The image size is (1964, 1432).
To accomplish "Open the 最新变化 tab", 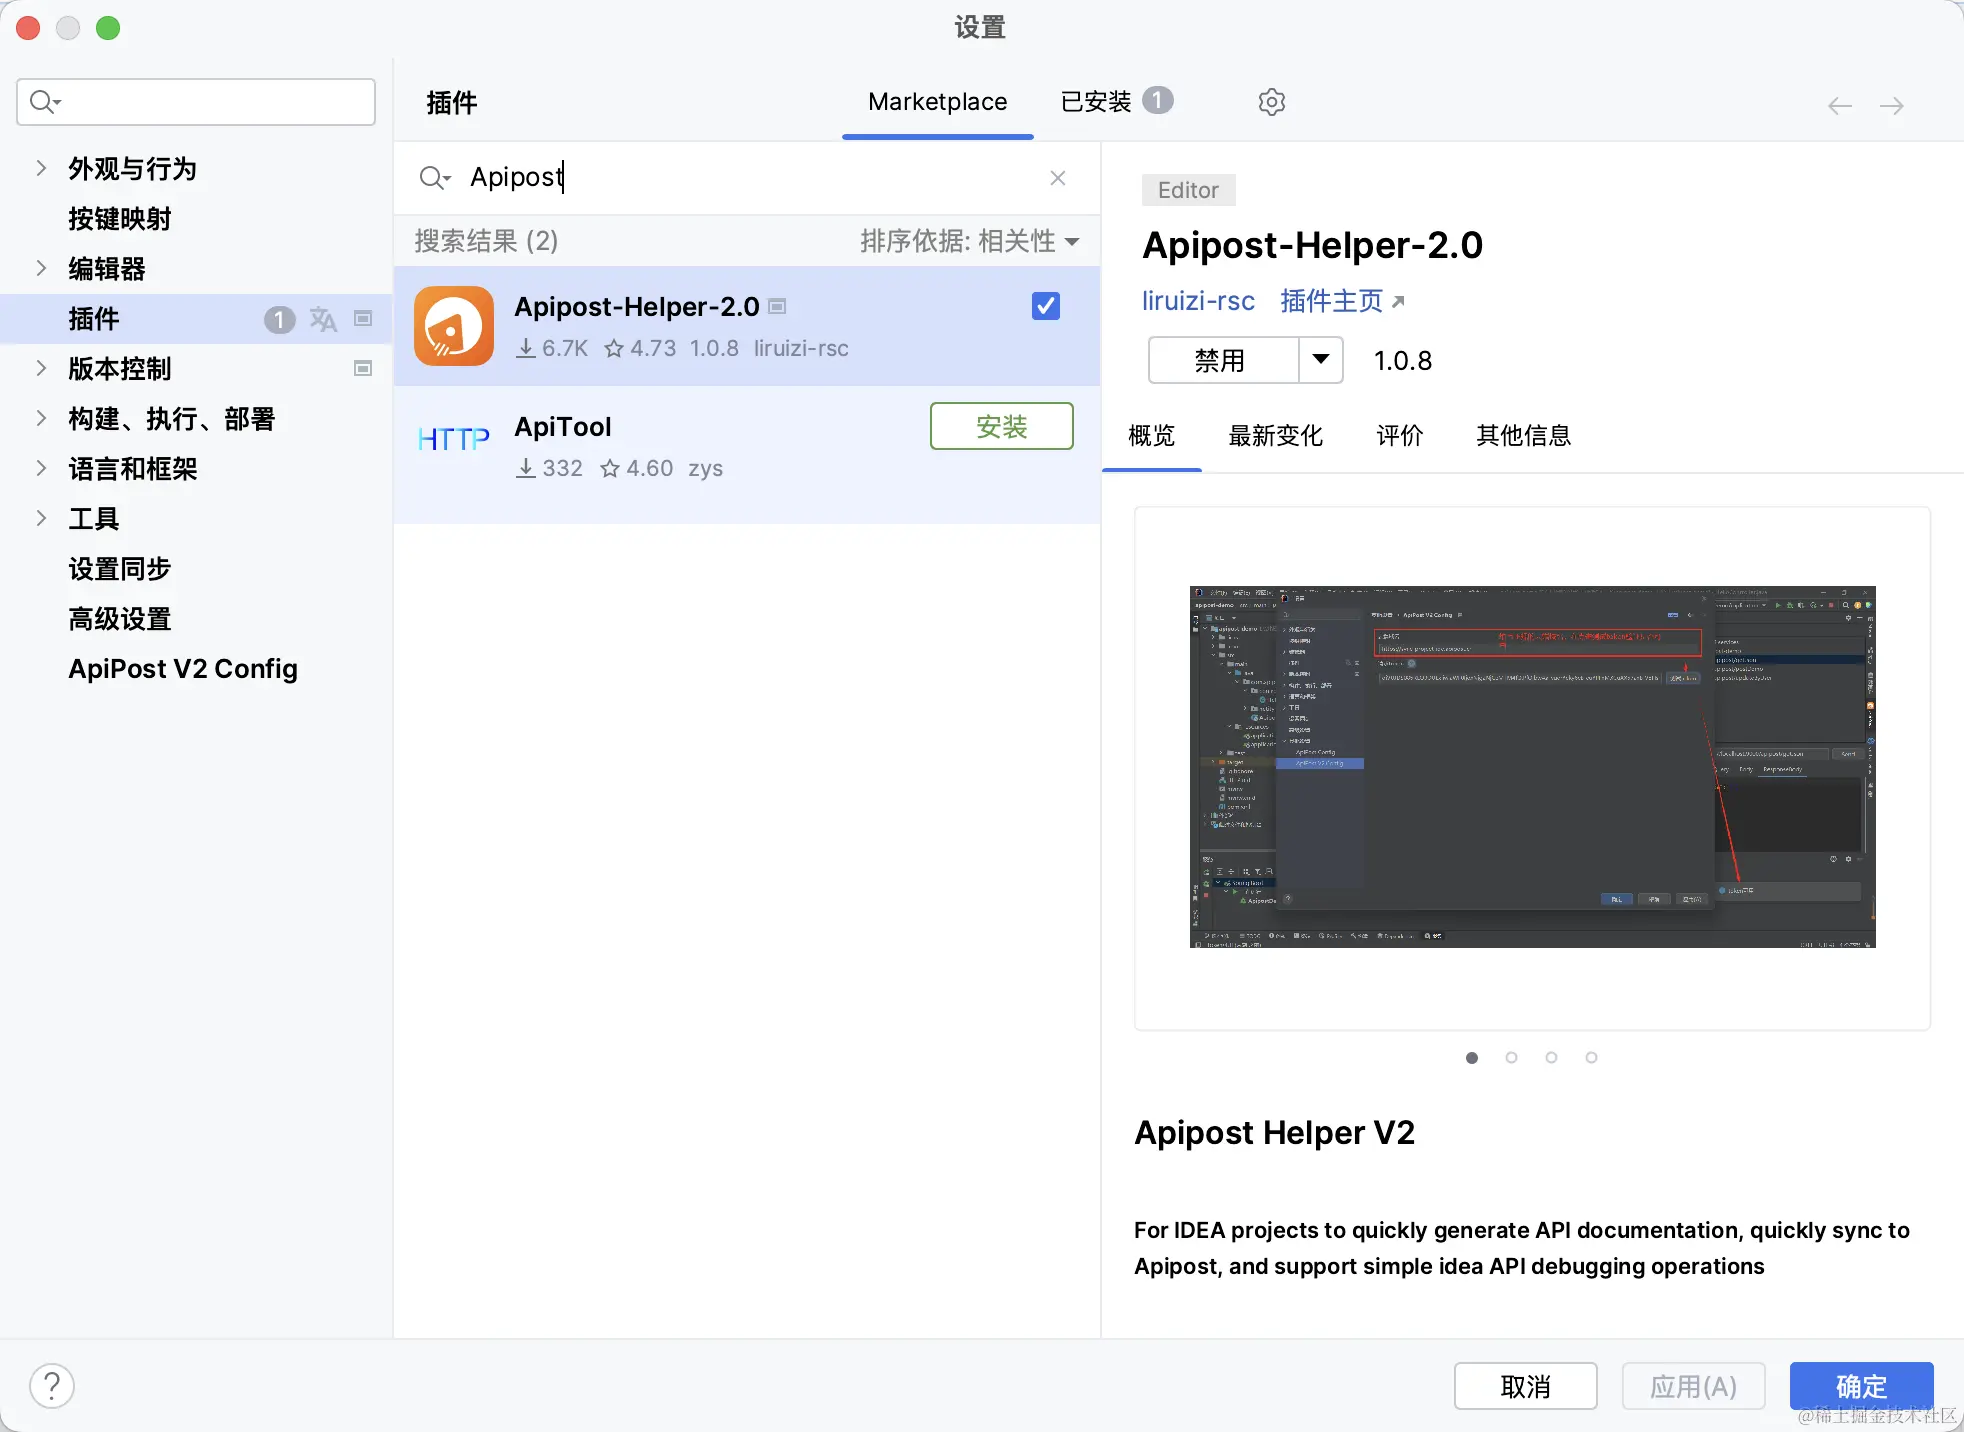I will [1275, 436].
